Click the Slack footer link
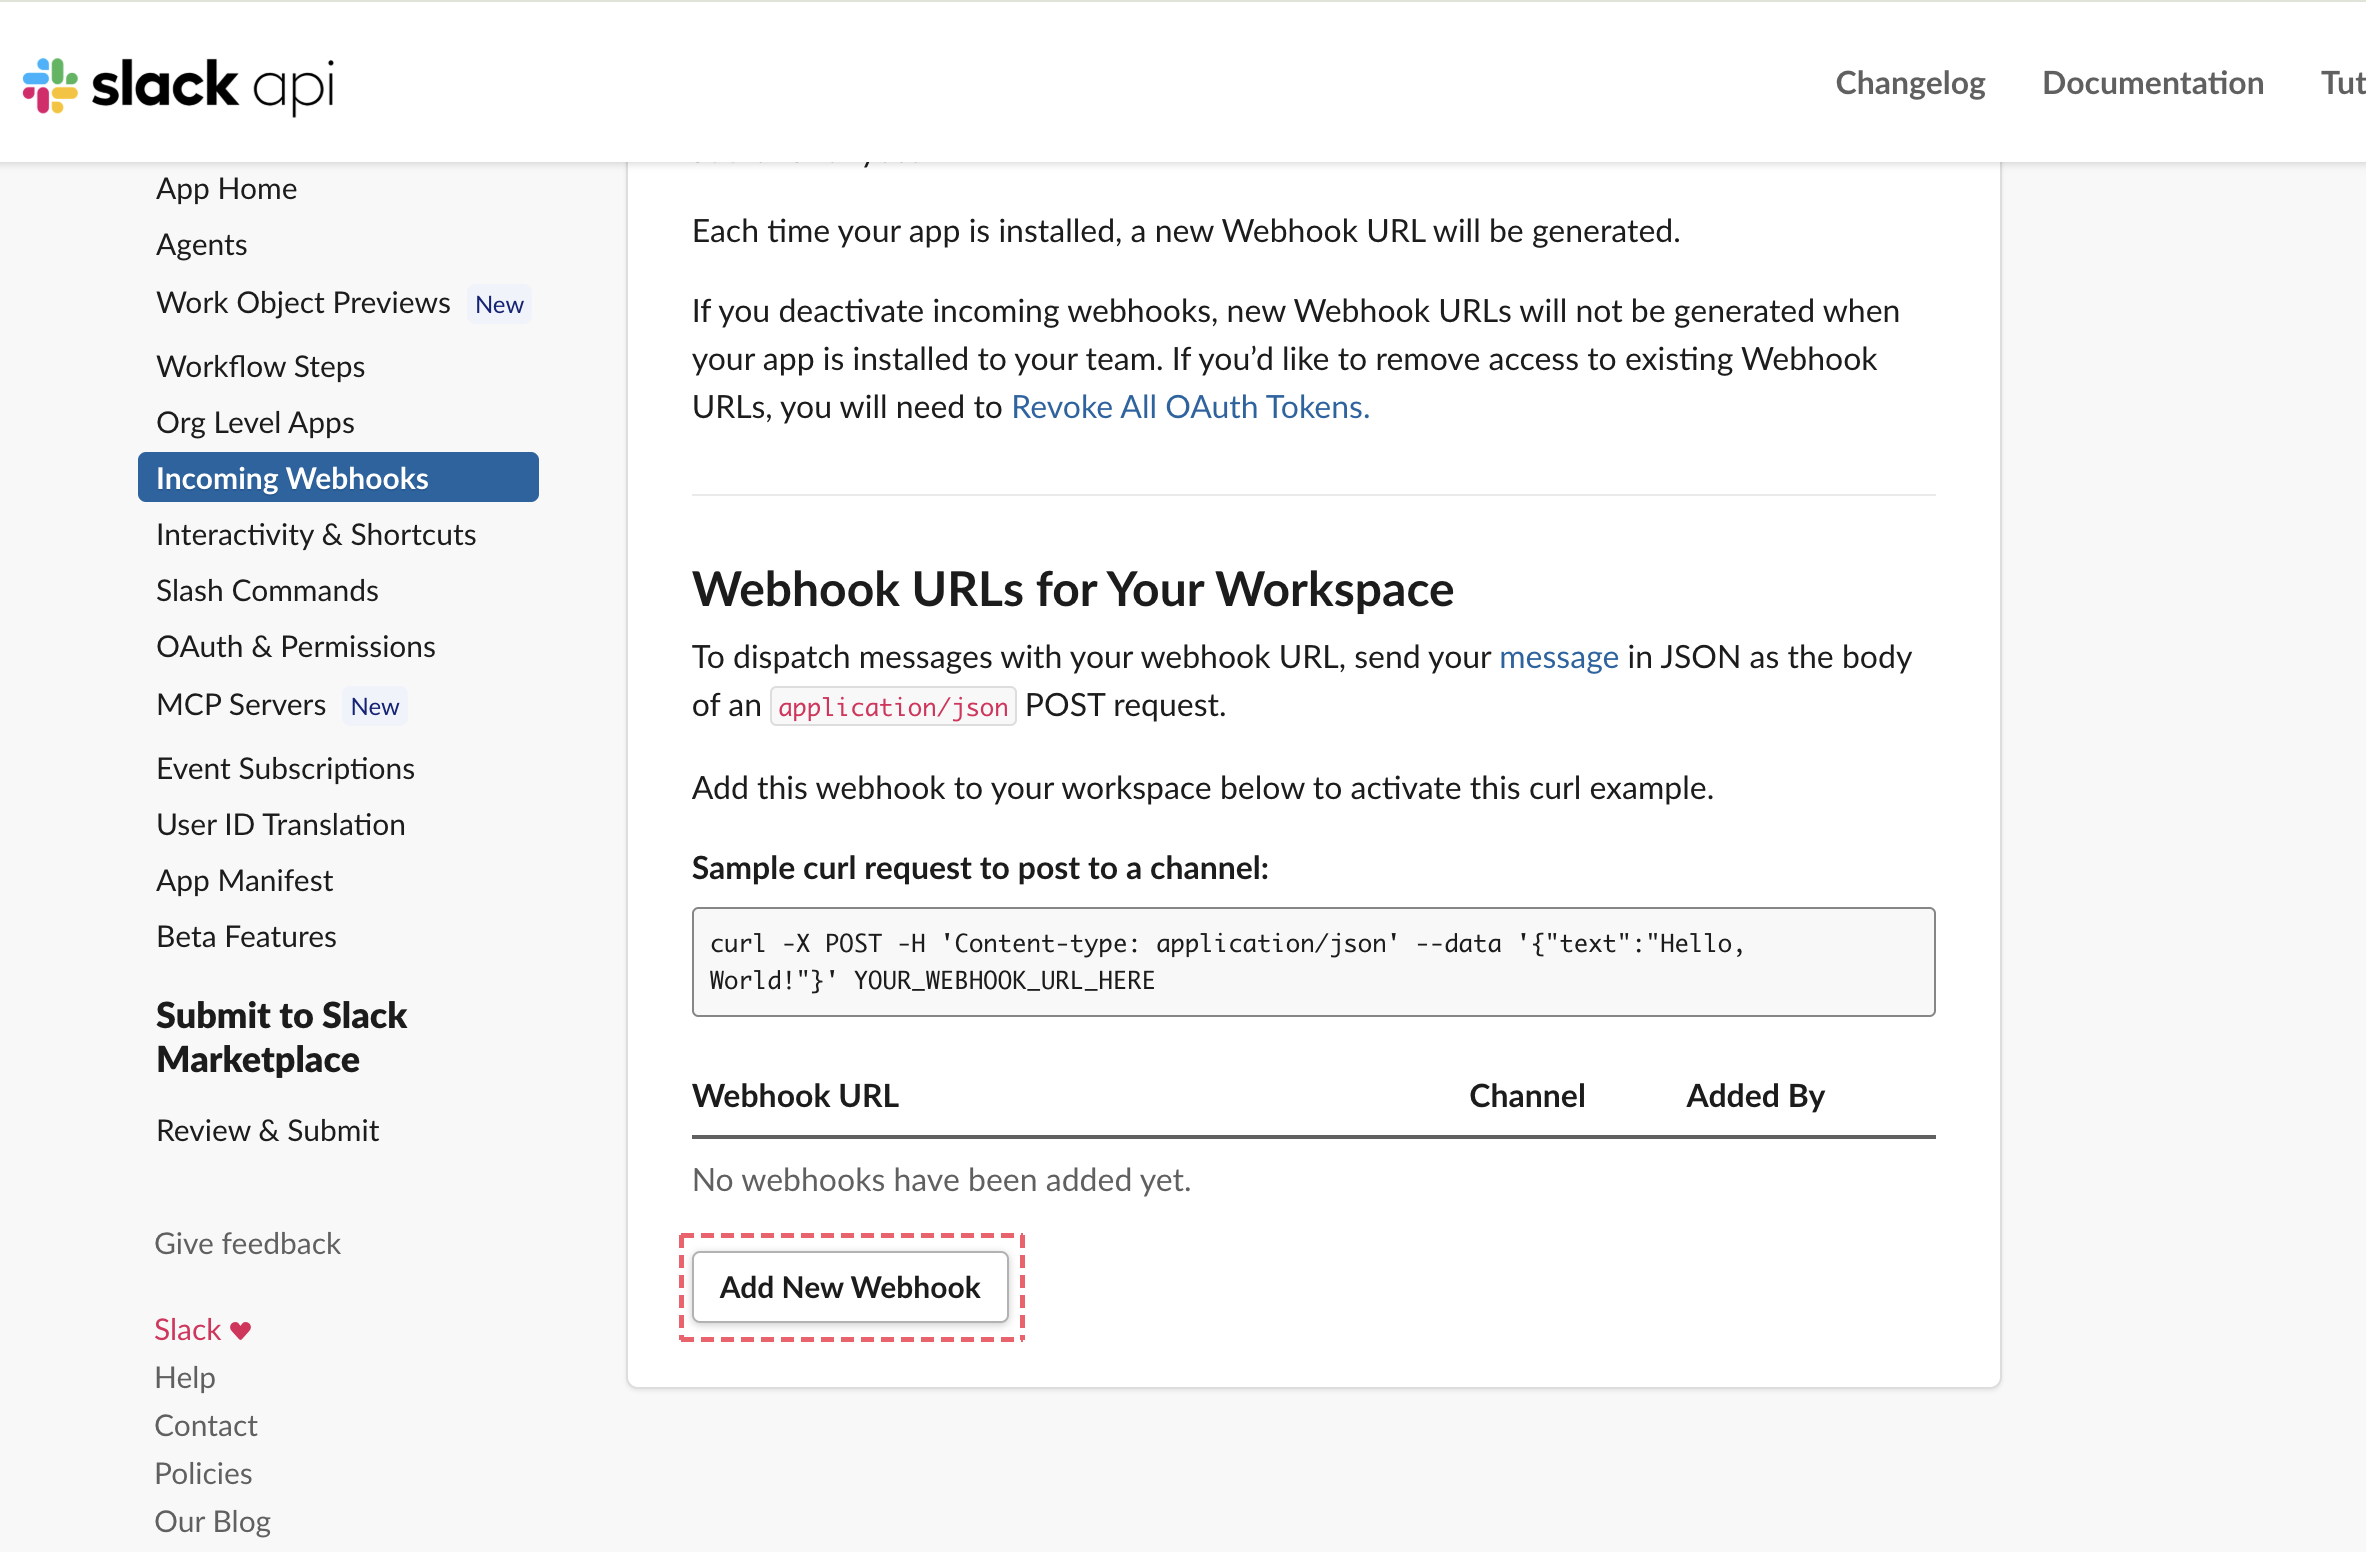 [188, 1329]
